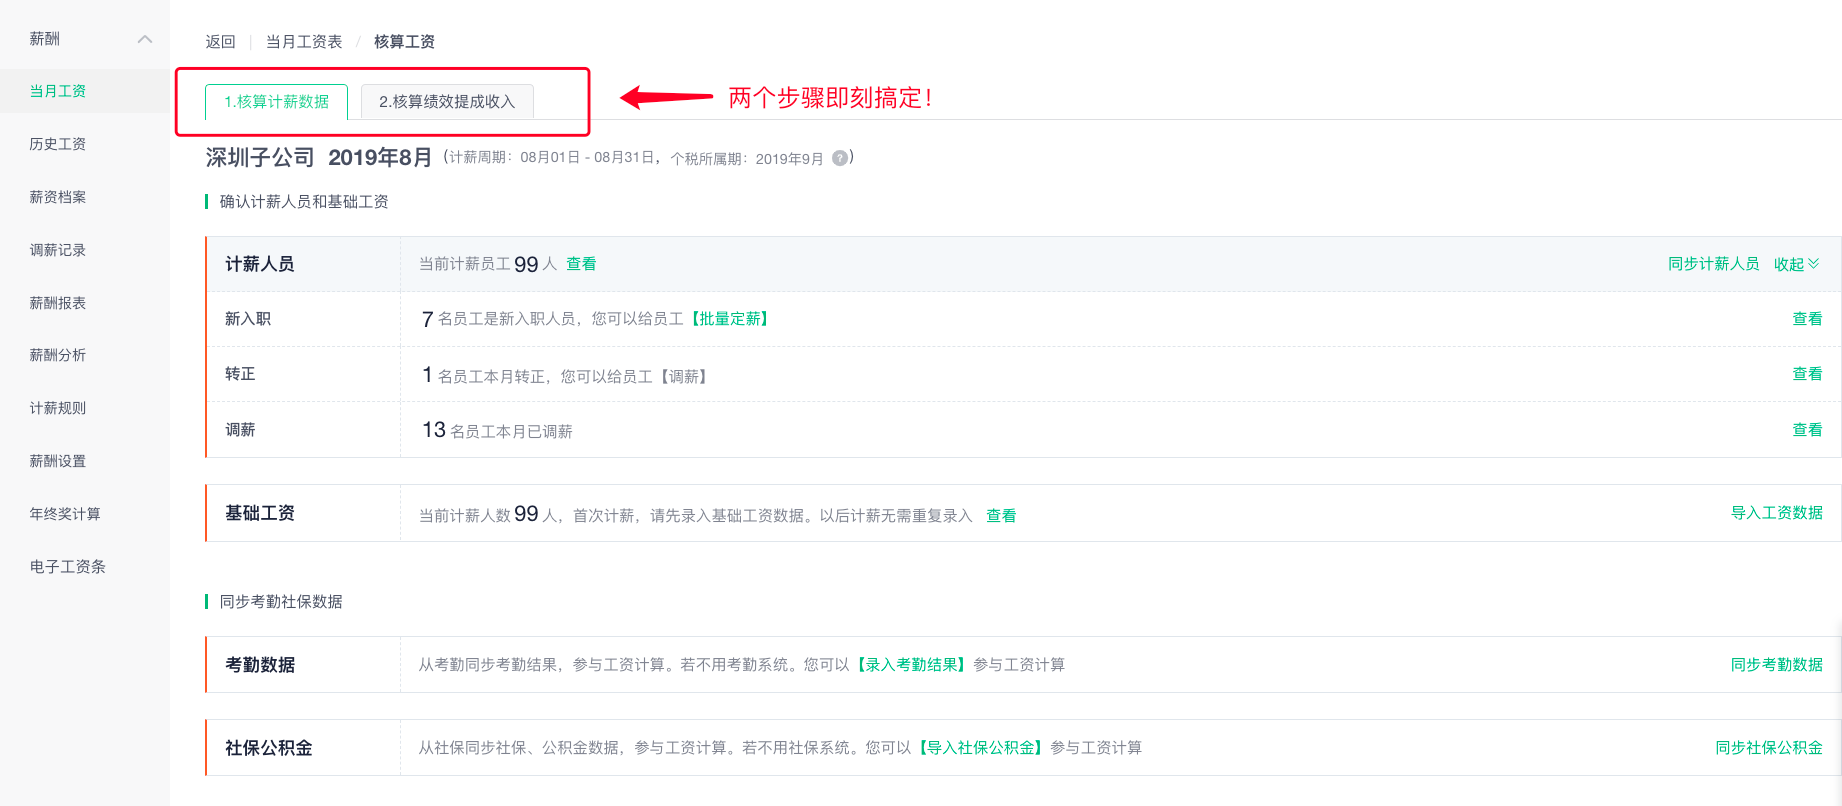Click 查看 next to 当前计薪员工 99 人
The height and width of the screenshot is (806, 1842).
click(x=581, y=264)
